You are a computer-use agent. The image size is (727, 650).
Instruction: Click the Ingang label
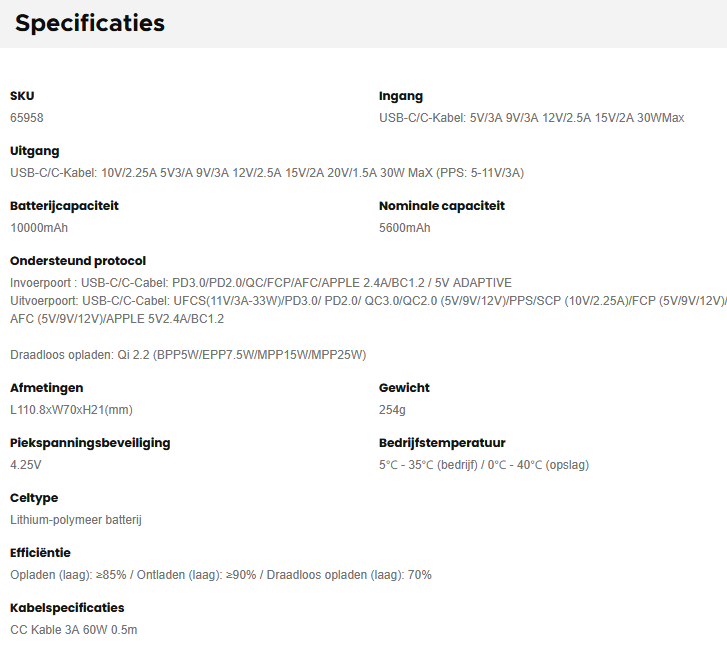[401, 96]
